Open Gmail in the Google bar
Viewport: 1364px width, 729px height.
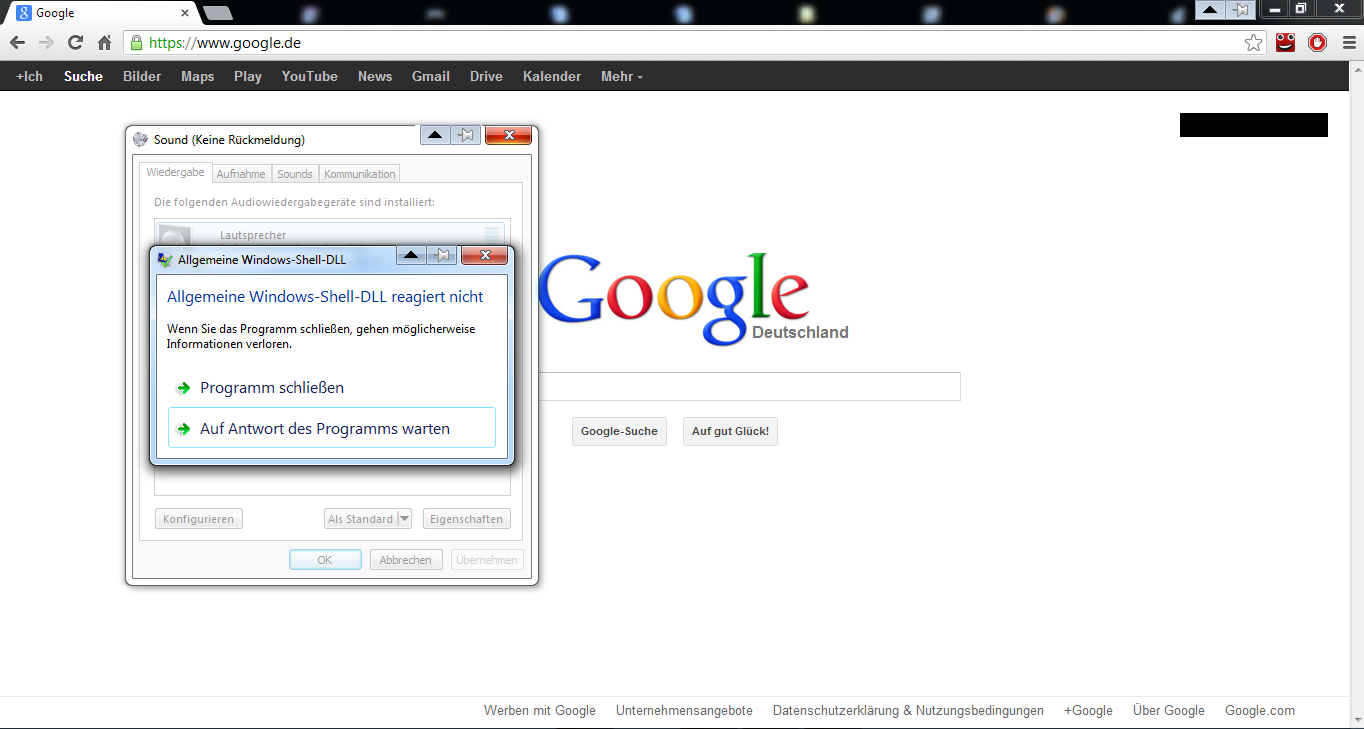click(431, 76)
